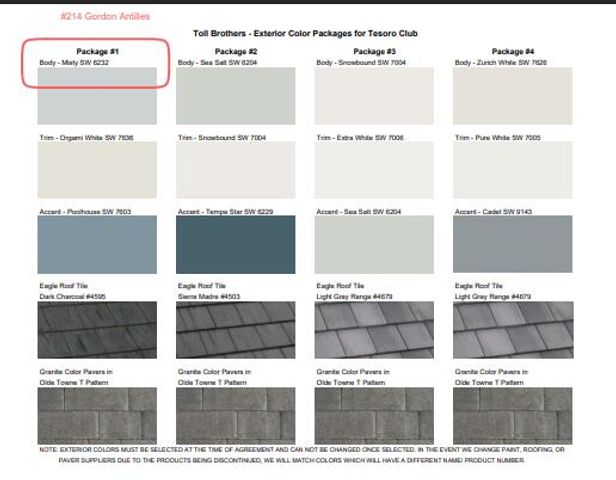
Task: Click the Package #3 Sea Salt accent swatch
Action: pos(374,245)
